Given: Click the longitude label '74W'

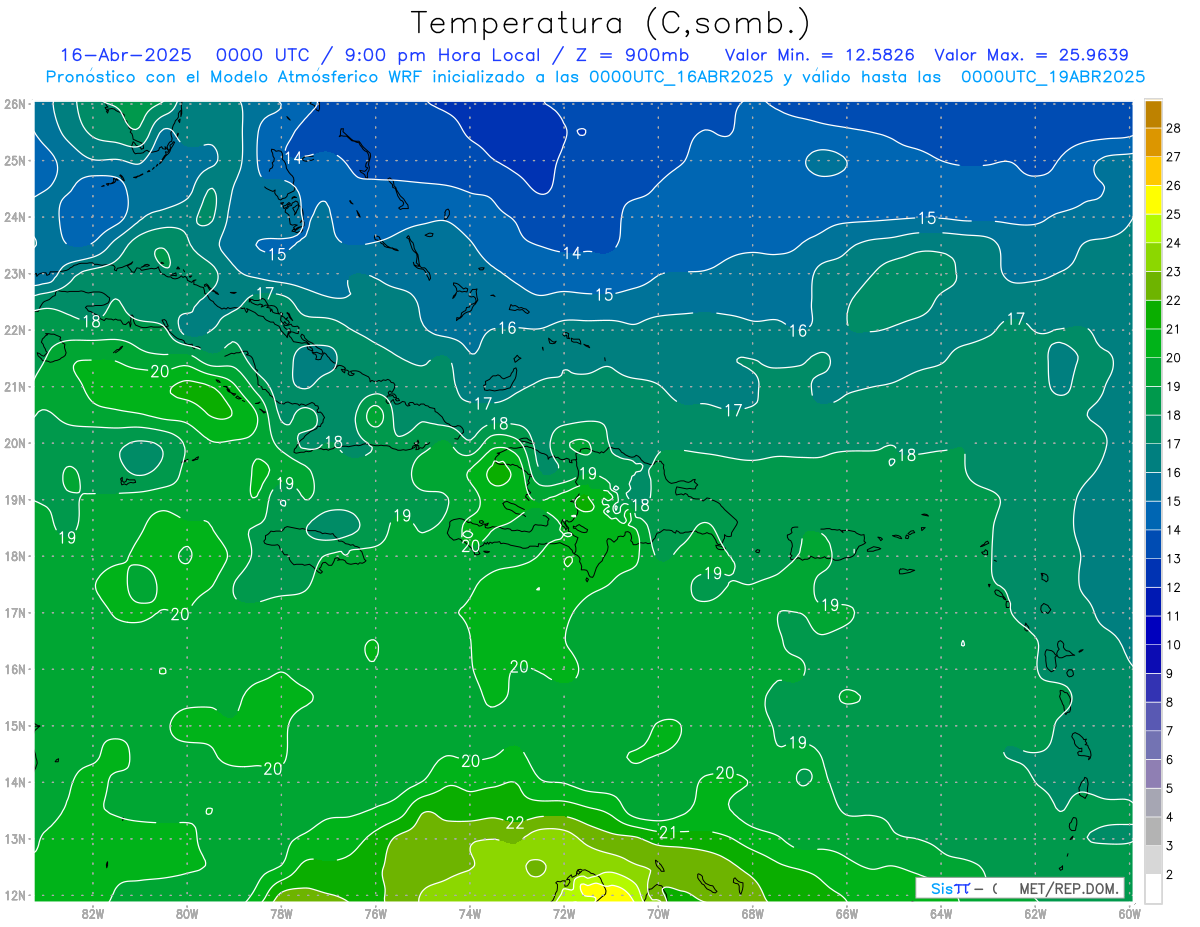Looking at the screenshot, I should 470,913.
